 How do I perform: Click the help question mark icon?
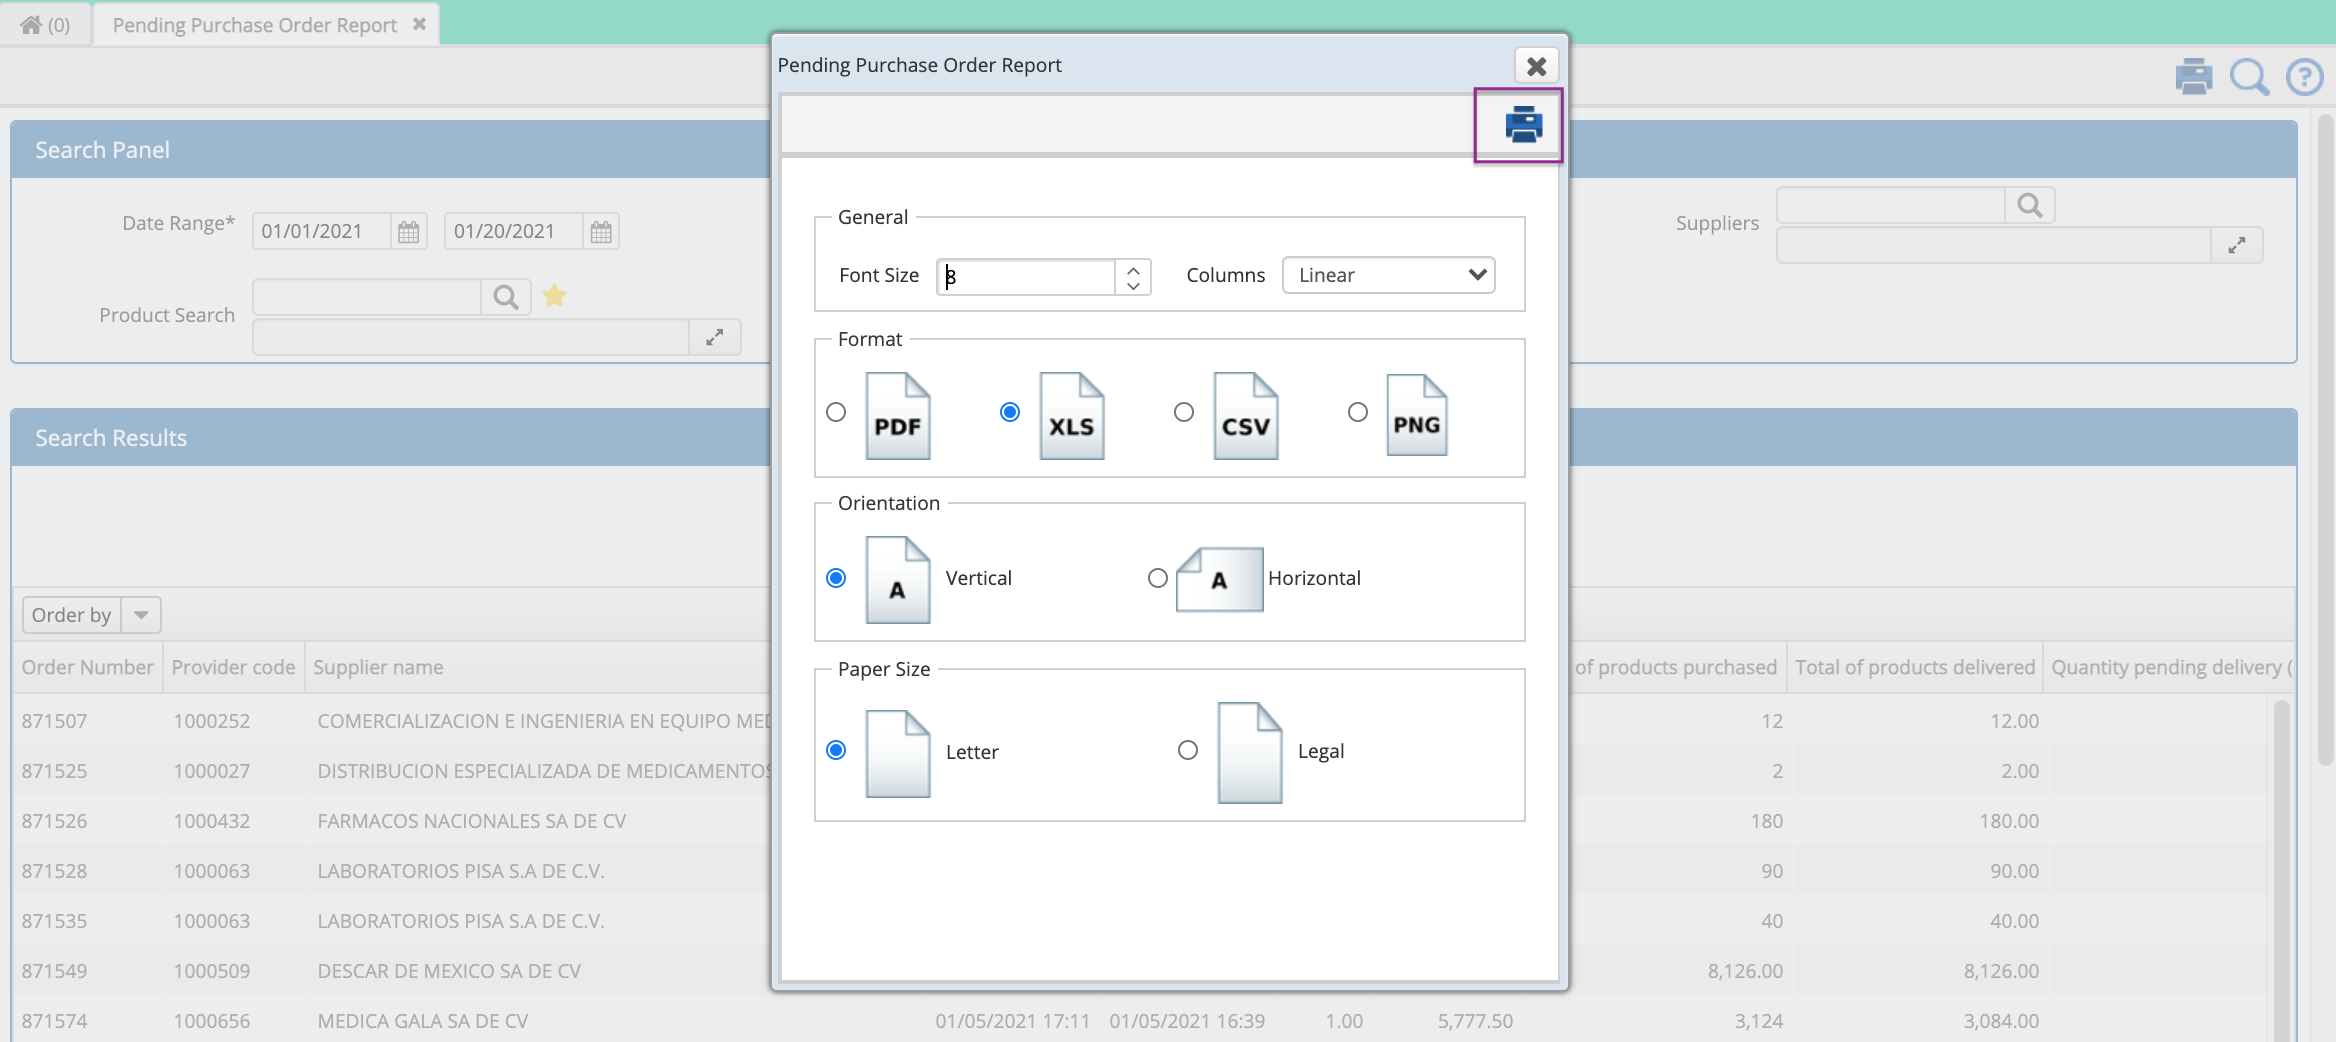pos(2304,76)
